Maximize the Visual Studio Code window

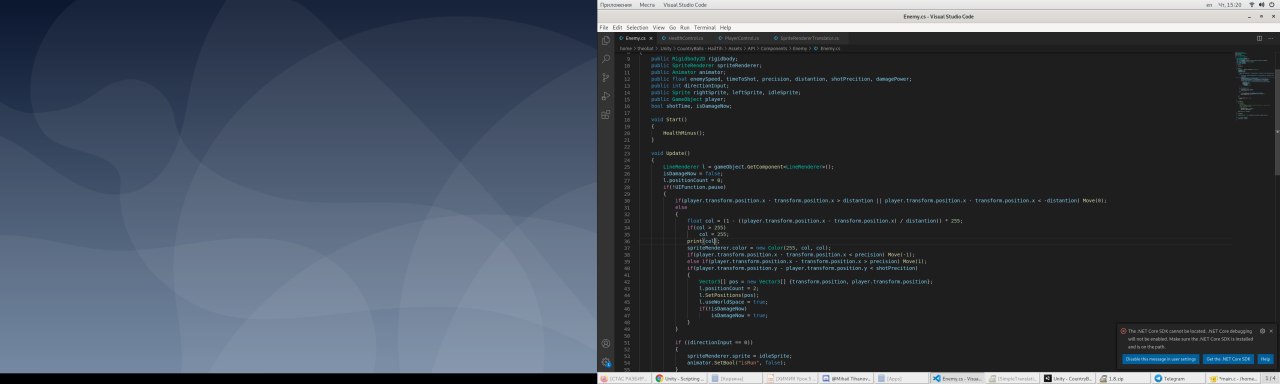point(1261,17)
